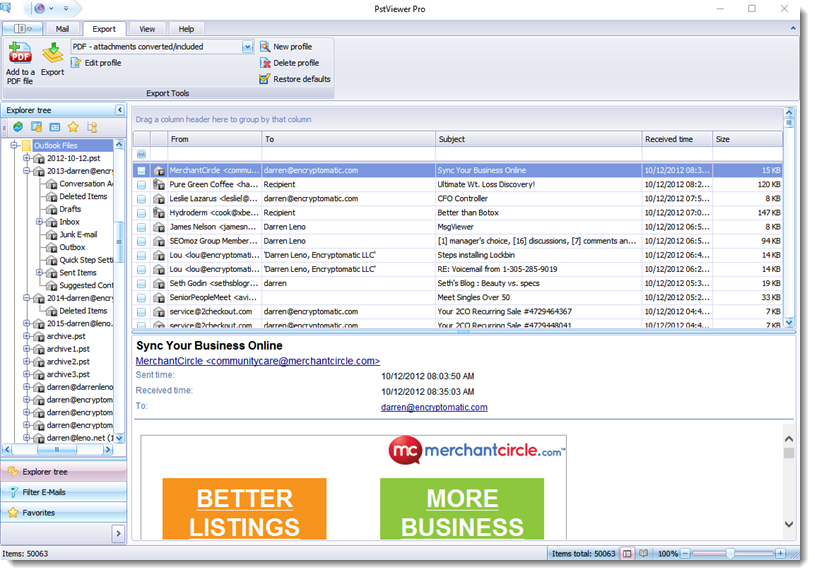Click the Add to a PDF file icon
The image size is (815, 575).
click(x=20, y=53)
